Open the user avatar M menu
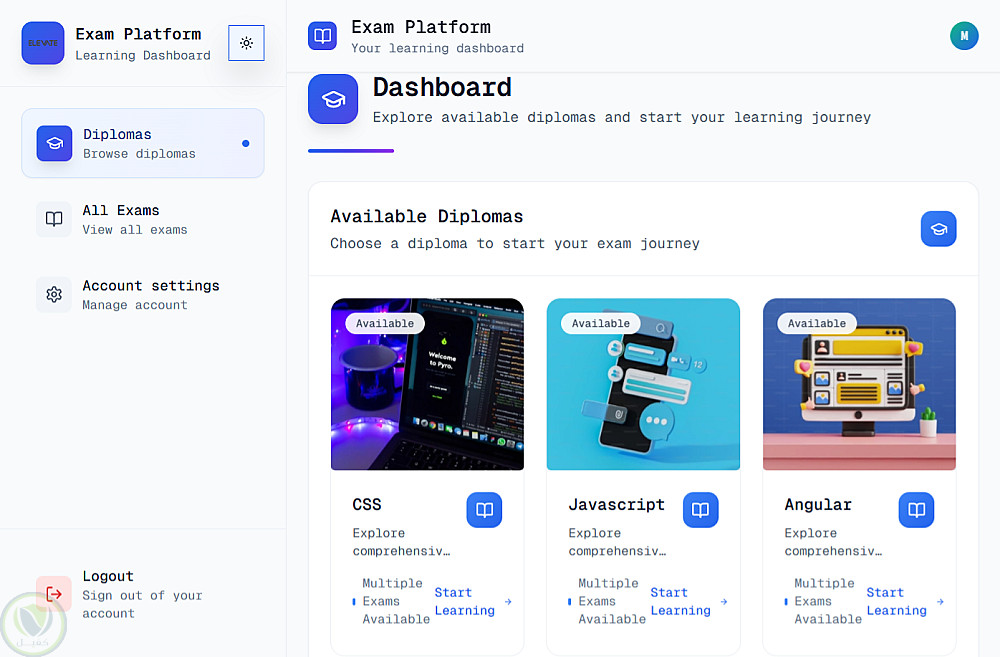Image resolution: width=1000 pixels, height=657 pixels. click(964, 36)
